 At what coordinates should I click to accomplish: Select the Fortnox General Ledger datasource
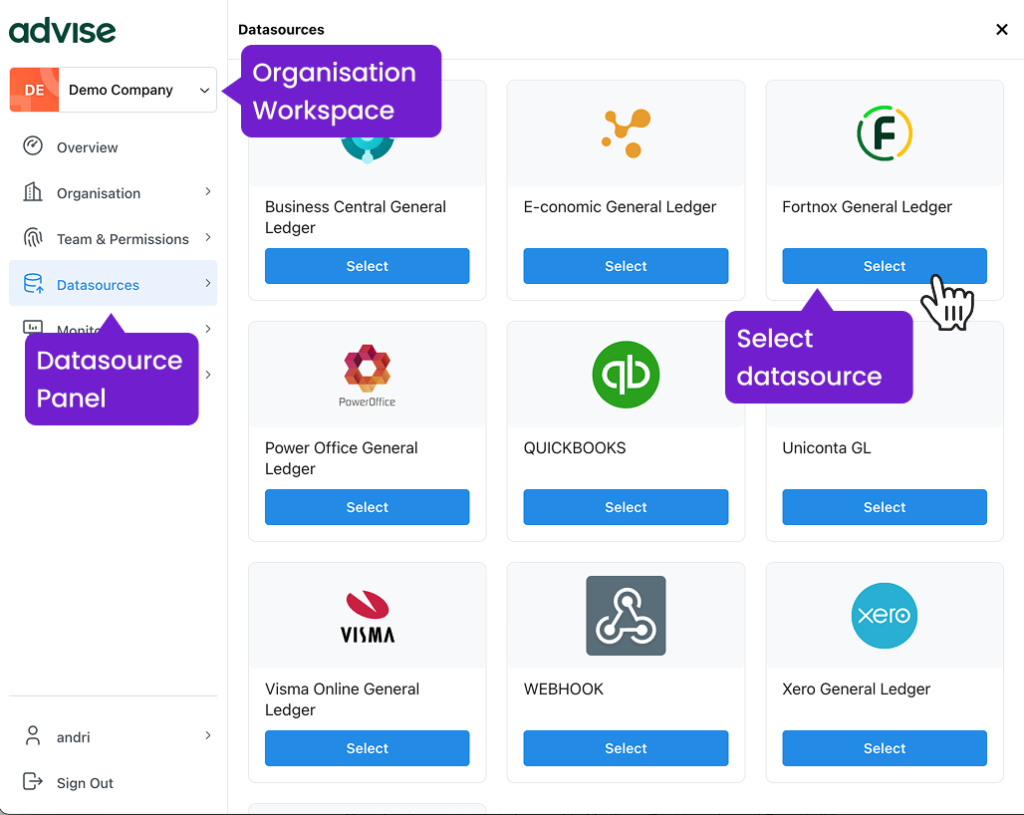coord(884,266)
